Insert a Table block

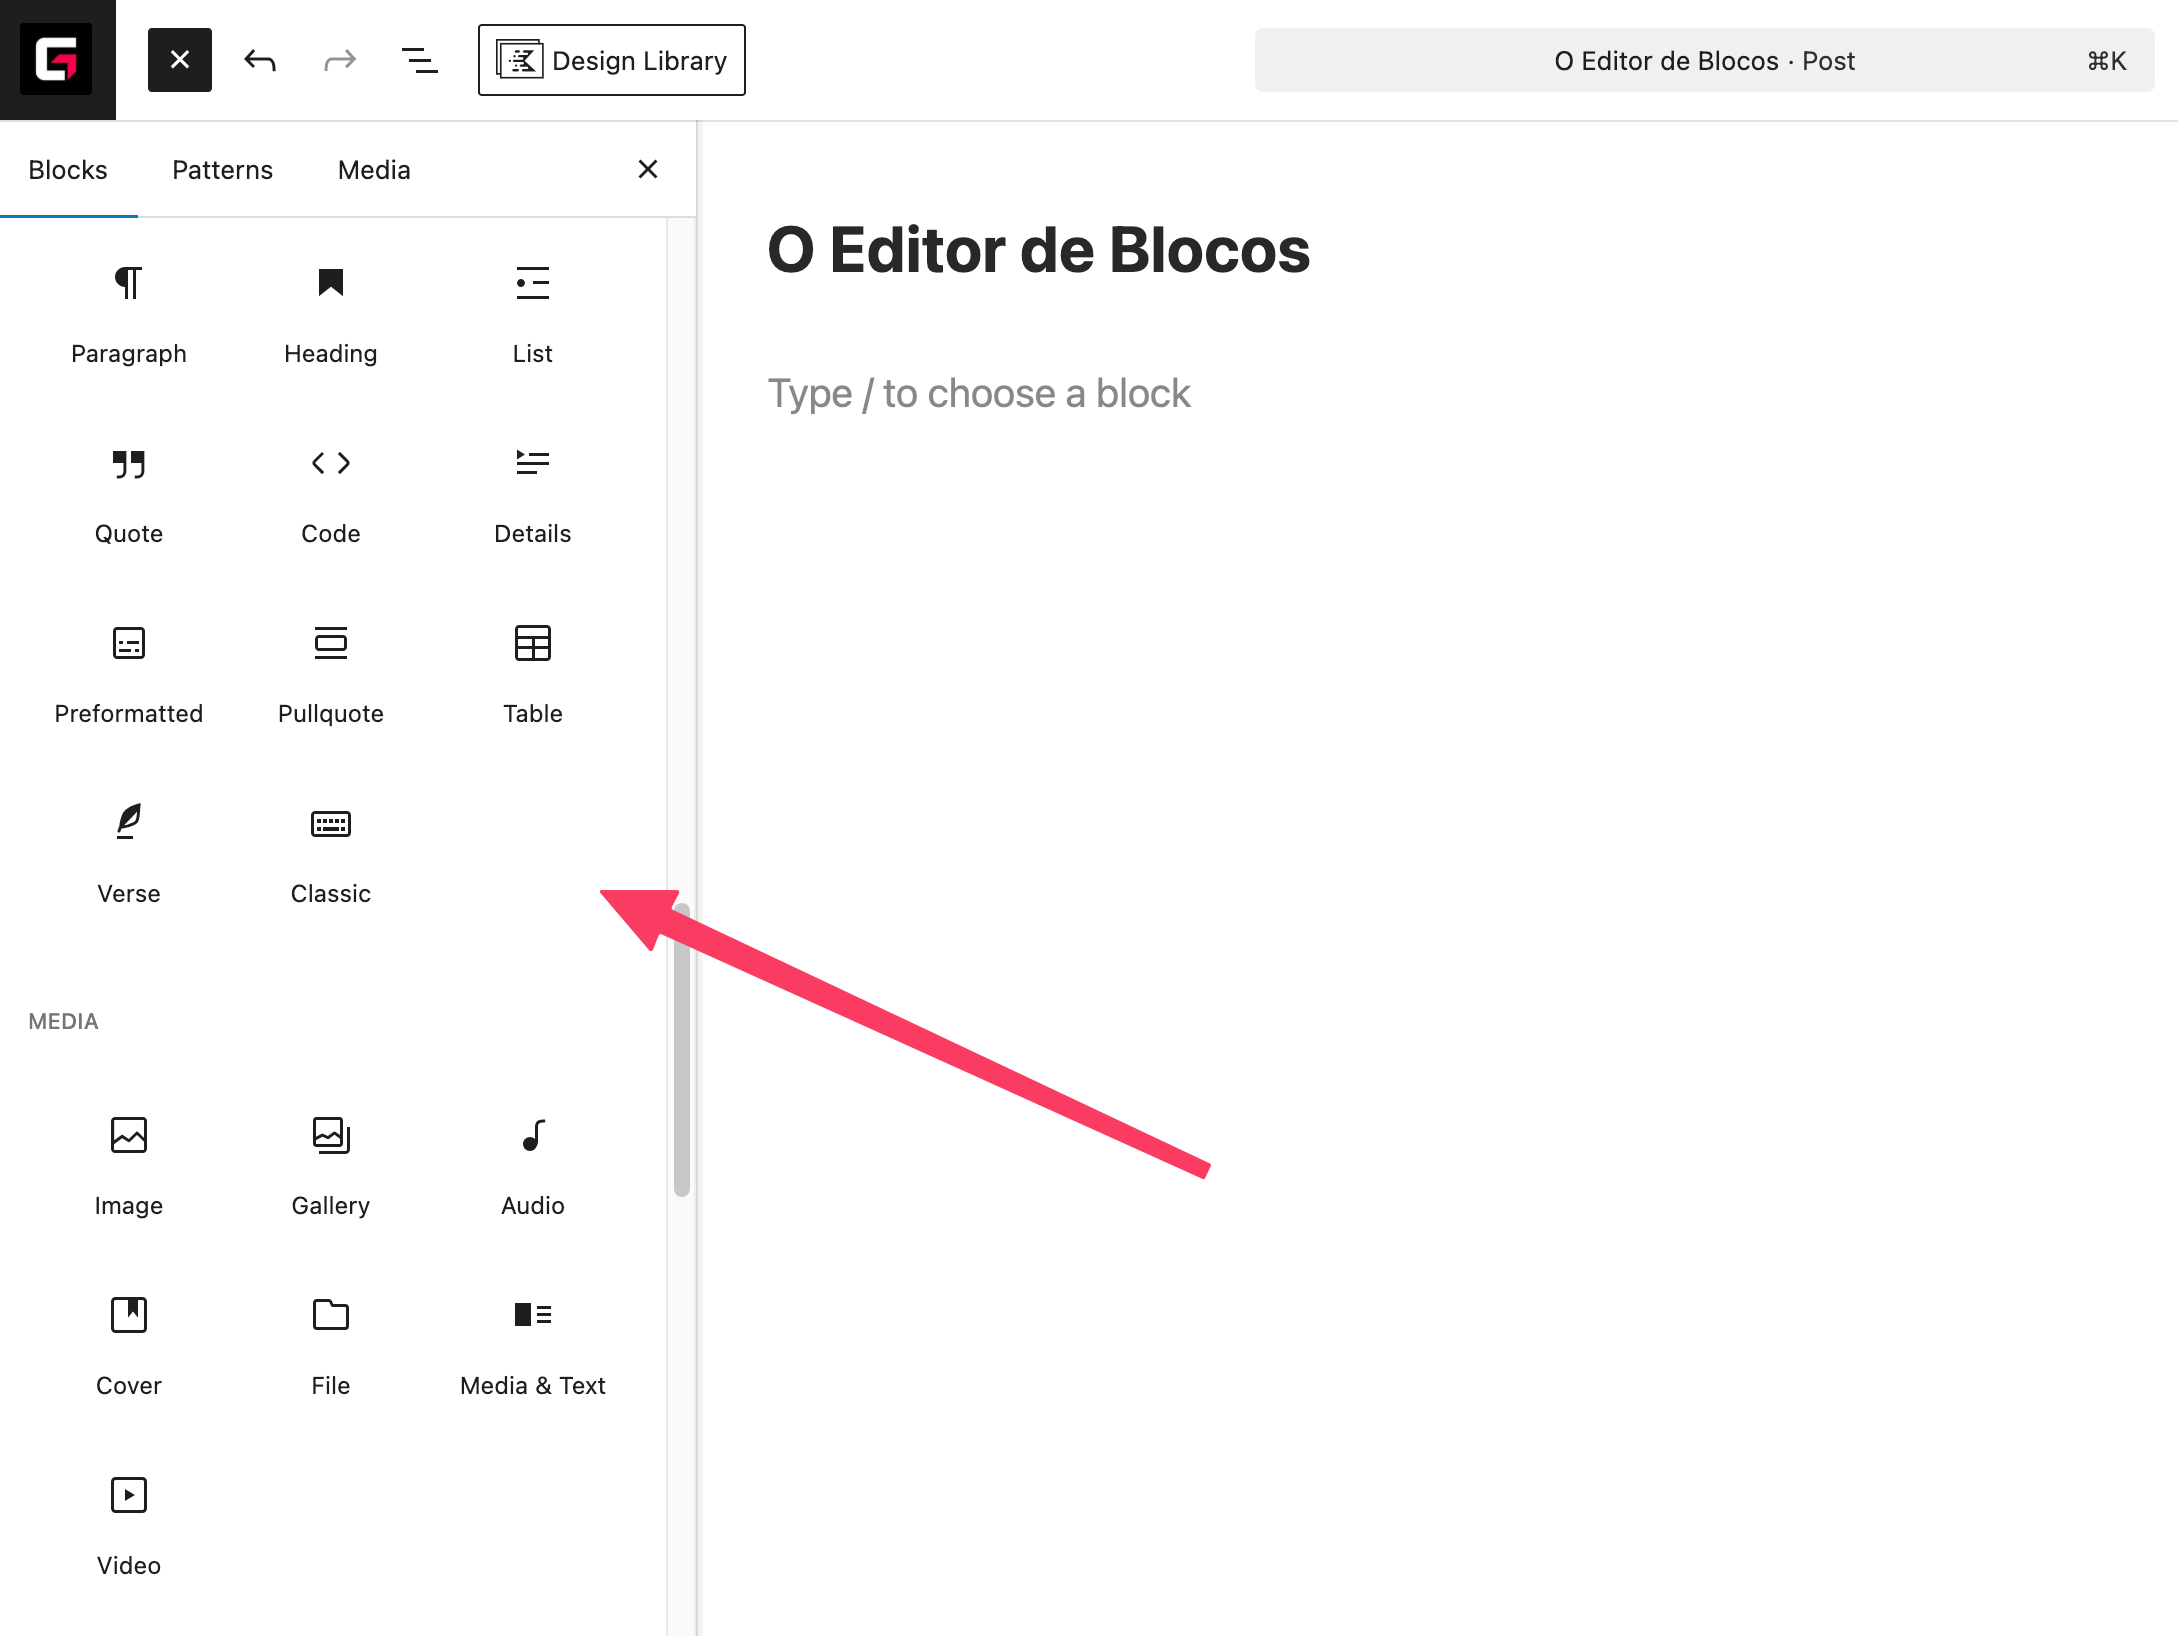coord(532,670)
